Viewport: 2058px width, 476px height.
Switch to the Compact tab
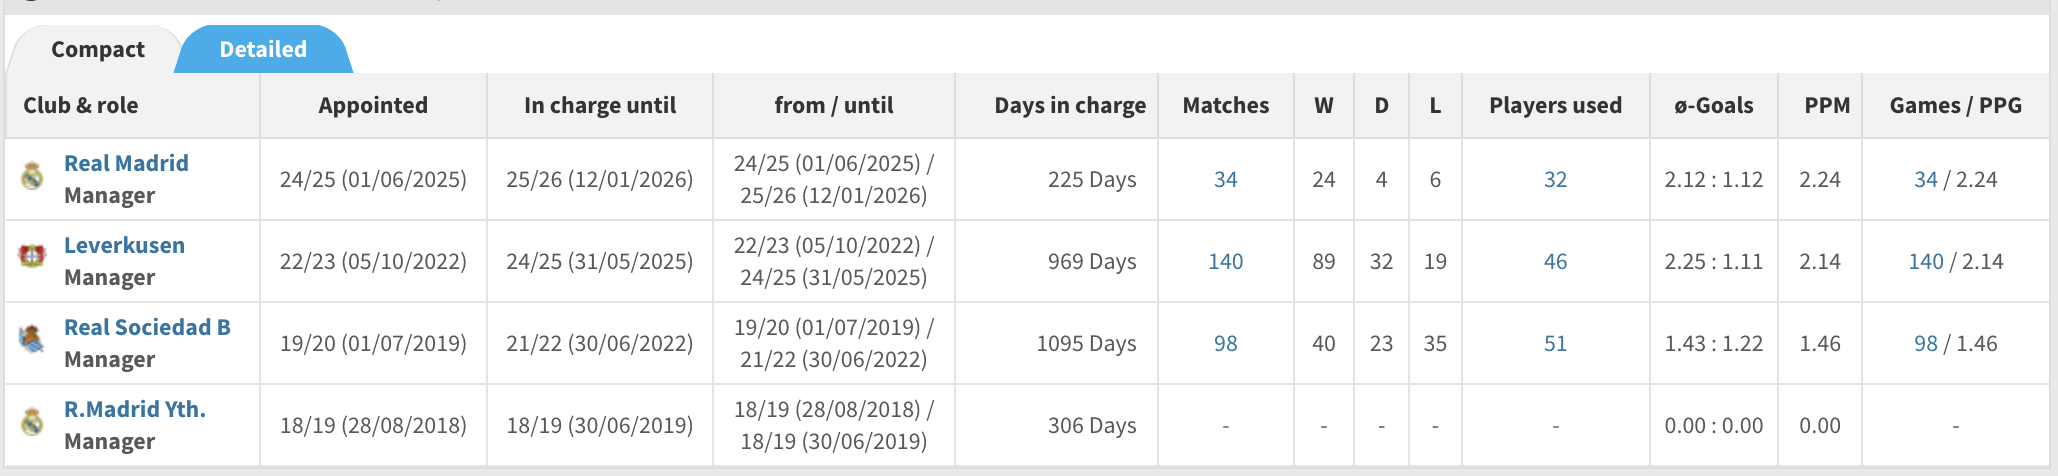tap(97, 50)
